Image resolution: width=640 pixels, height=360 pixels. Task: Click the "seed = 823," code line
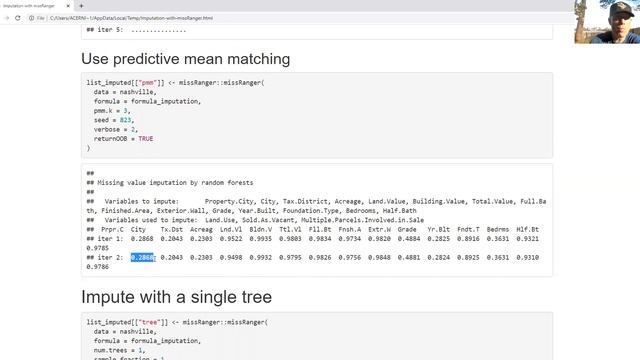(x=114, y=120)
